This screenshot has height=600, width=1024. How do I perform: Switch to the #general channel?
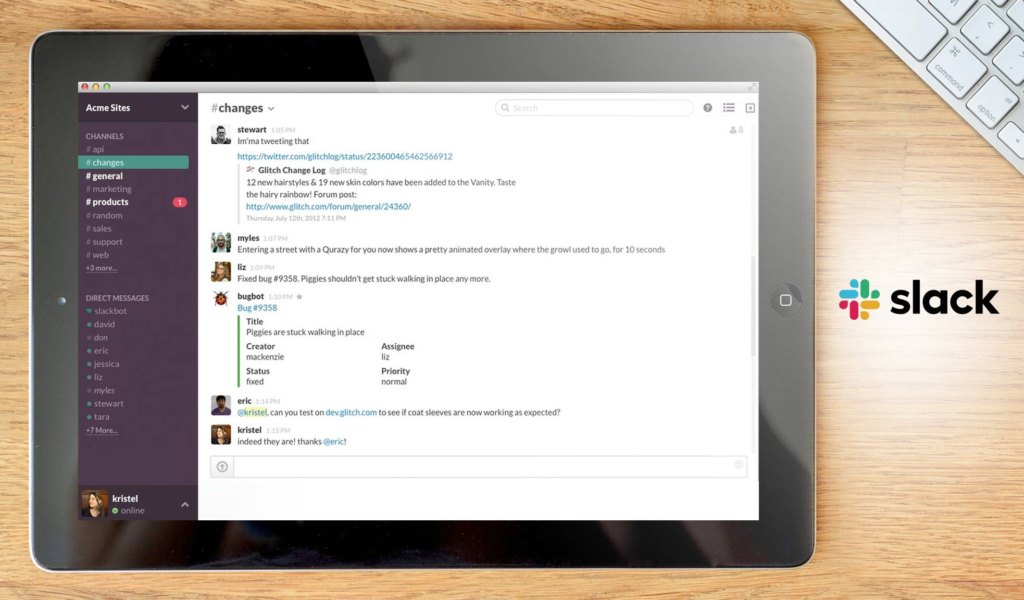[x=107, y=176]
